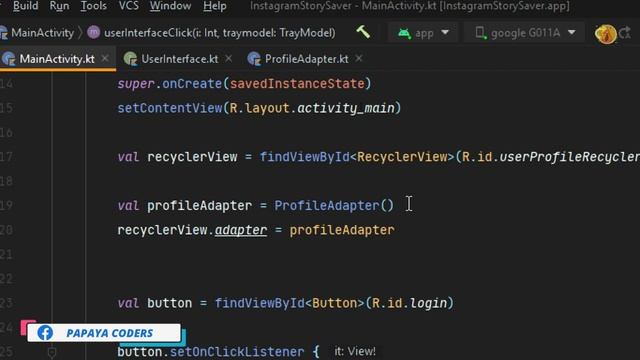640x360 pixels.
Task: Click 'super' keyword in onCreate call
Action: [136, 84]
